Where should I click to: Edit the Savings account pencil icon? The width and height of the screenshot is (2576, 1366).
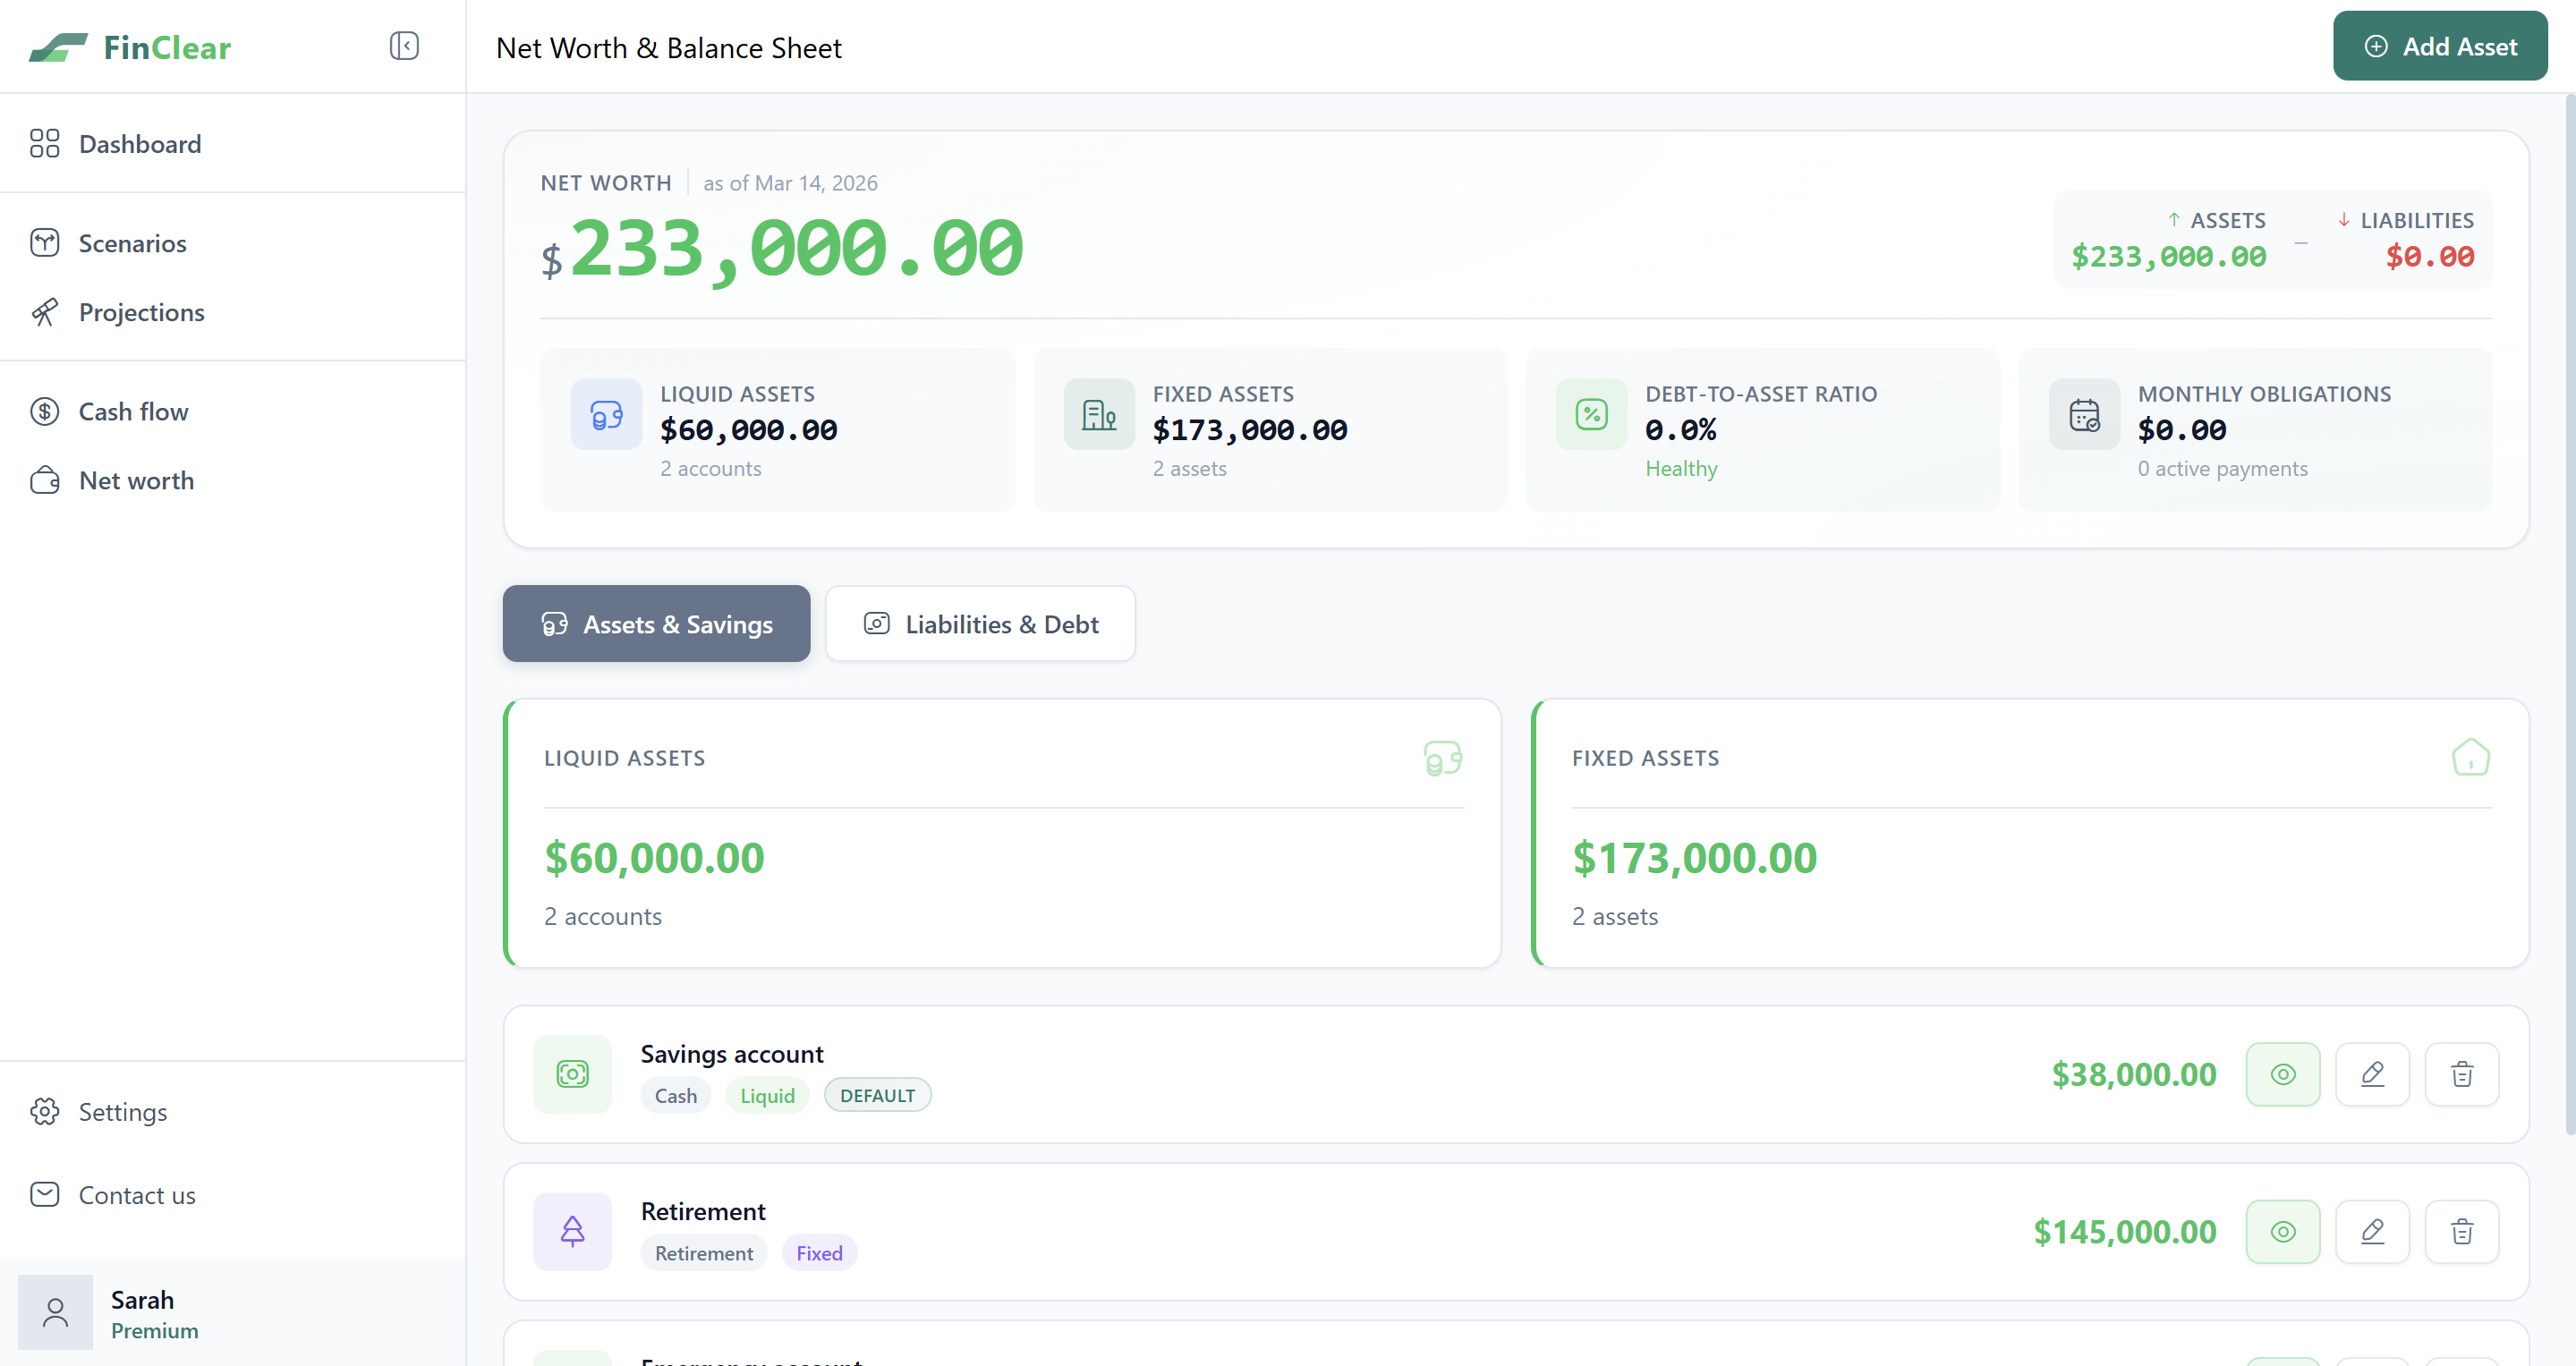point(2372,1074)
